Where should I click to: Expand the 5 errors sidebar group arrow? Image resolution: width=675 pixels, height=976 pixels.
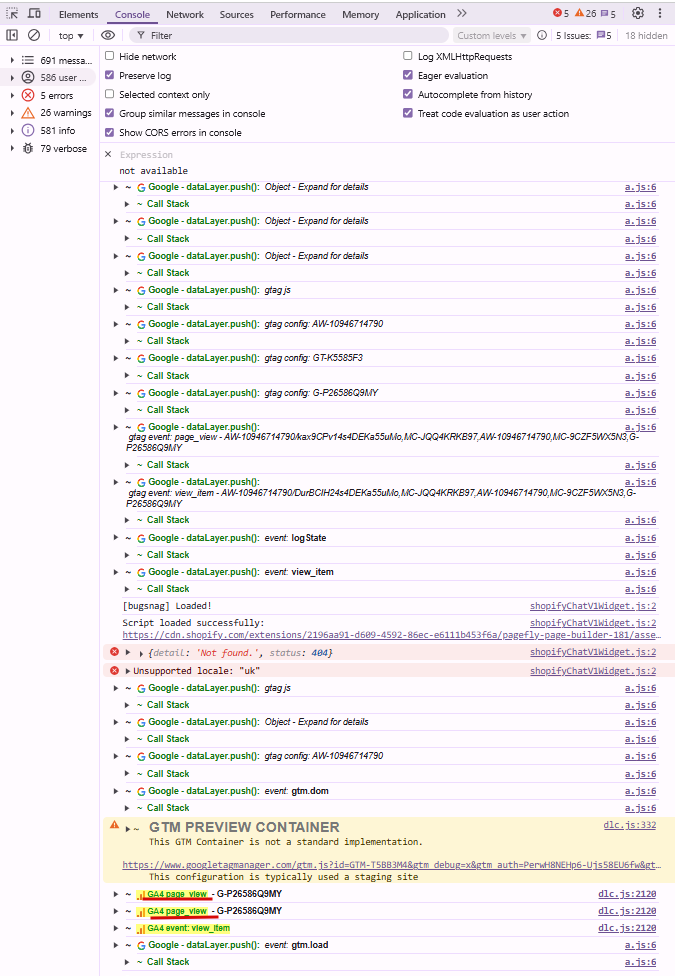12,96
